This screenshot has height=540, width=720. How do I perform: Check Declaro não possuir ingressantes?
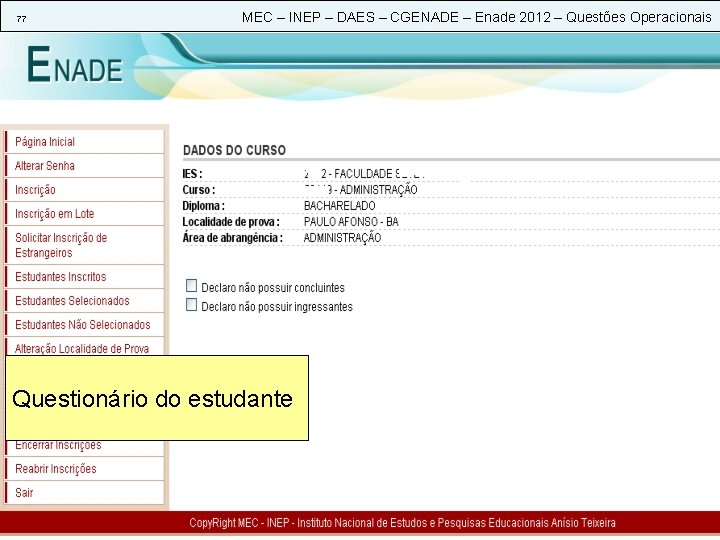(x=191, y=305)
